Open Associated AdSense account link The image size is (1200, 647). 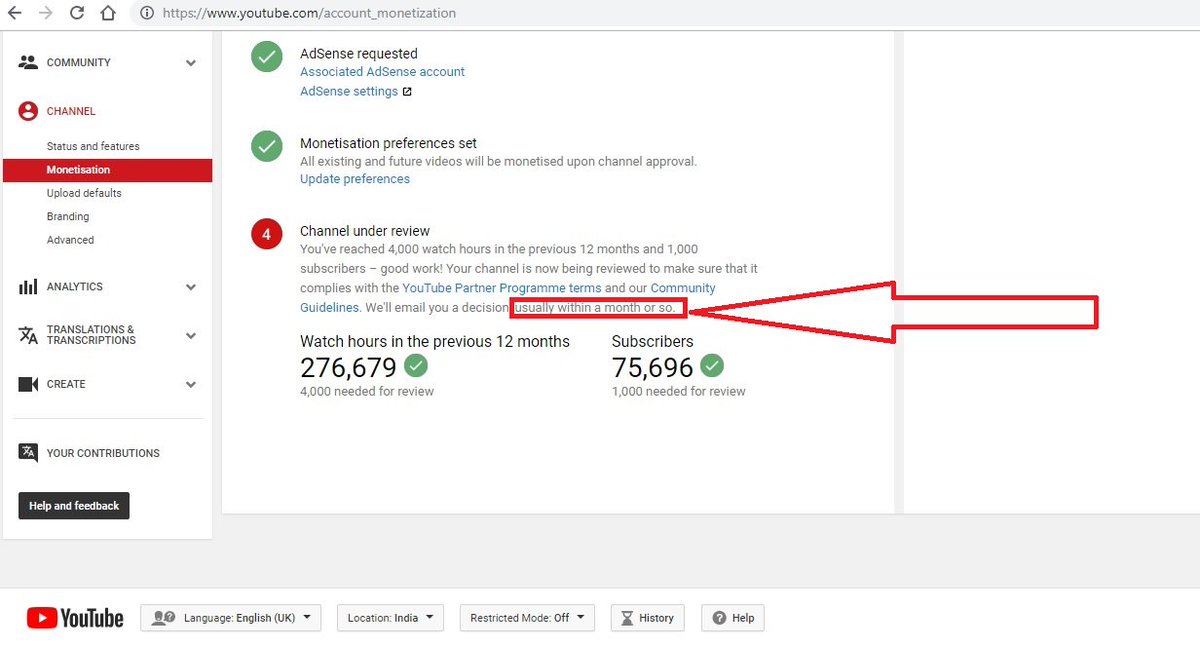[x=382, y=72]
